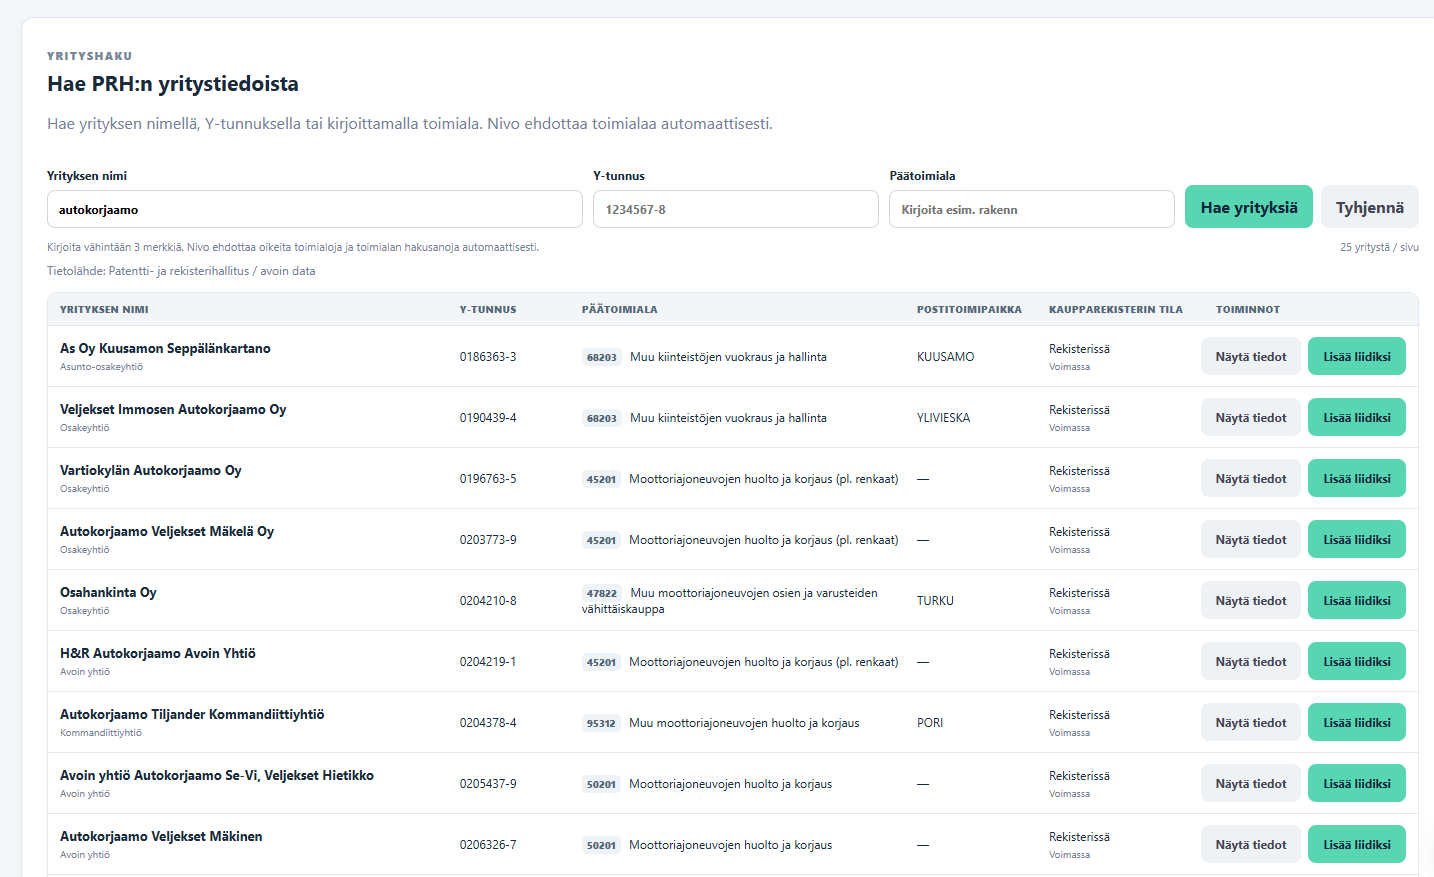
Task: Select the Yrityksen nimi column header
Action: pyautogui.click(x=104, y=310)
